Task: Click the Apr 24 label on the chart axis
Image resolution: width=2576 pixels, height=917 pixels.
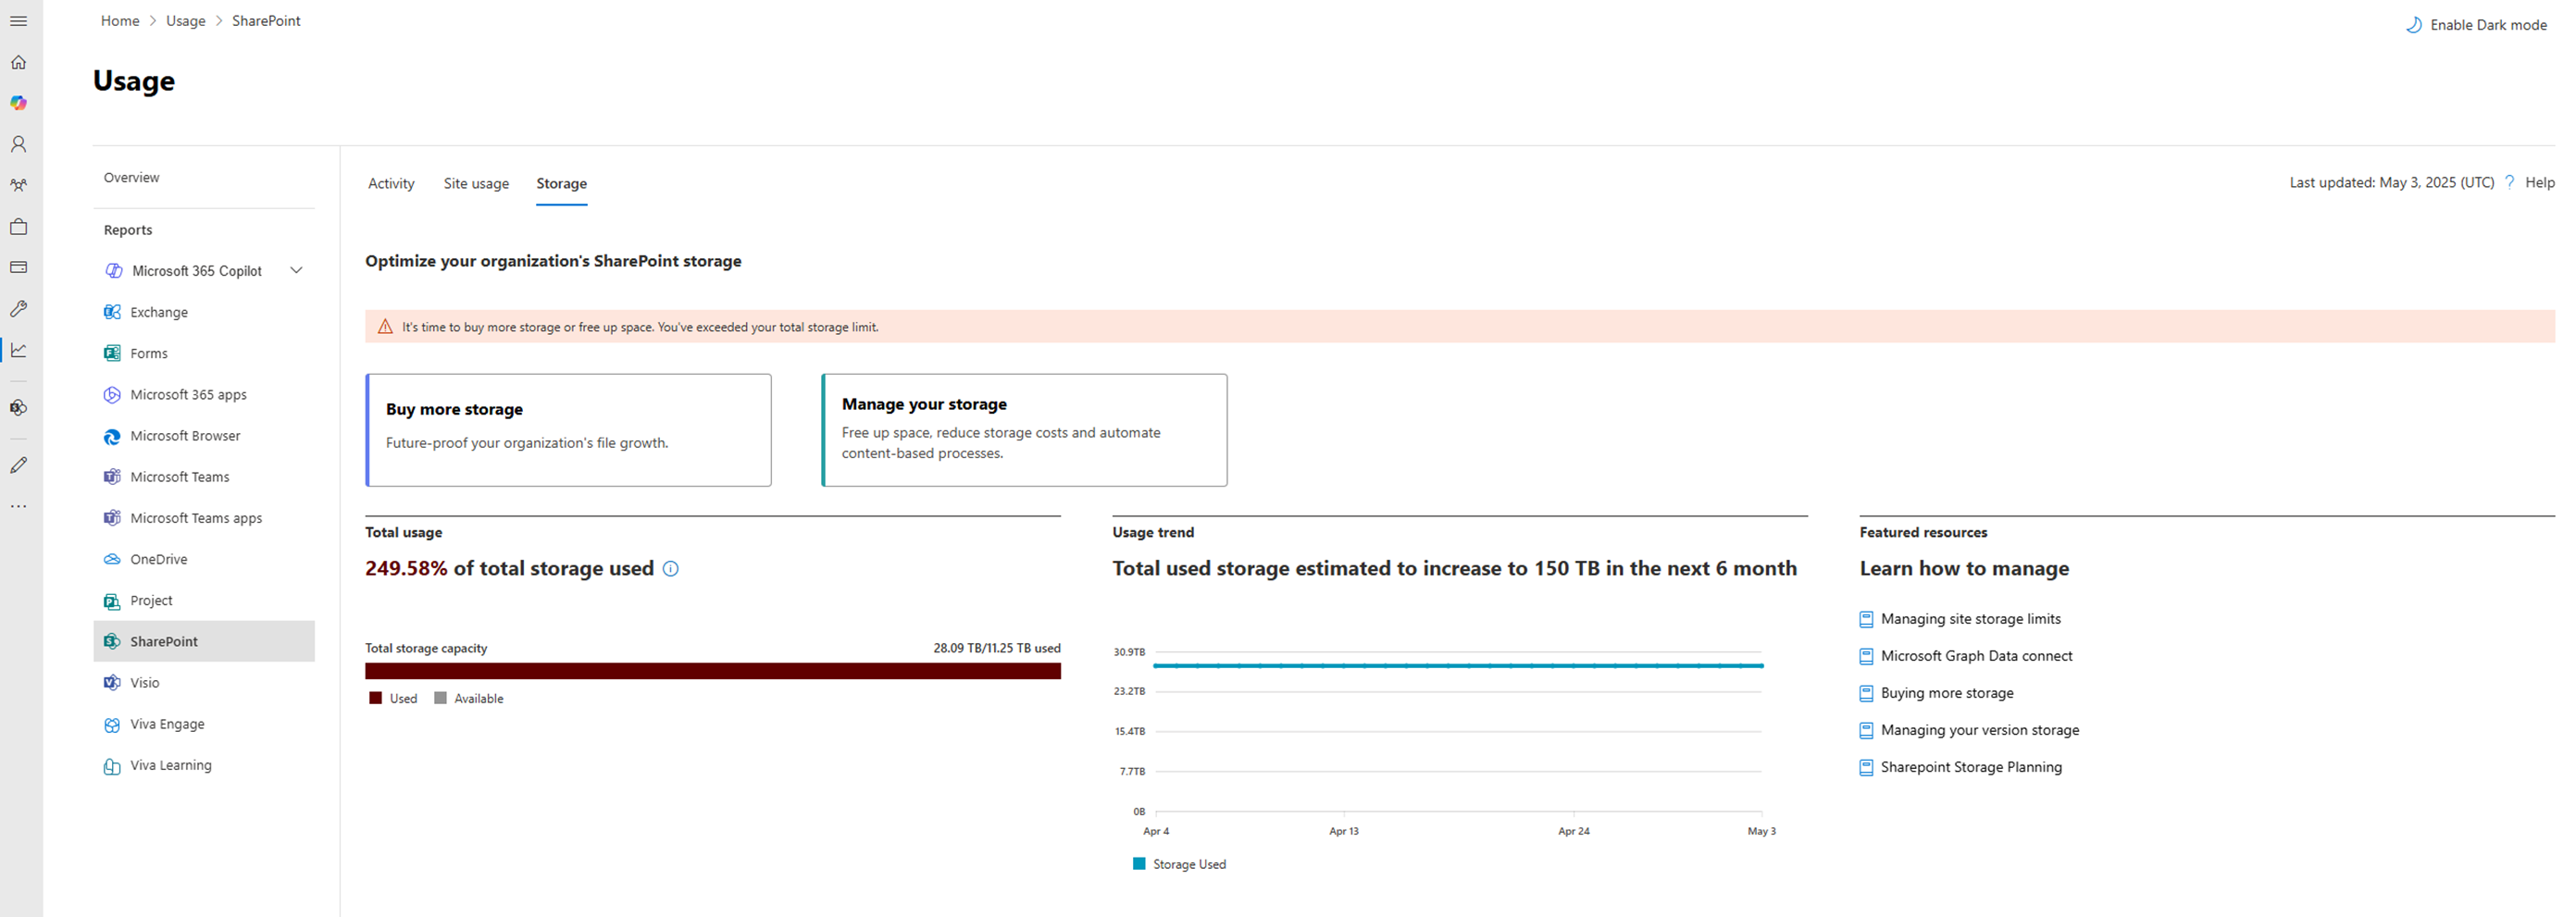Action: coord(1573,831)
